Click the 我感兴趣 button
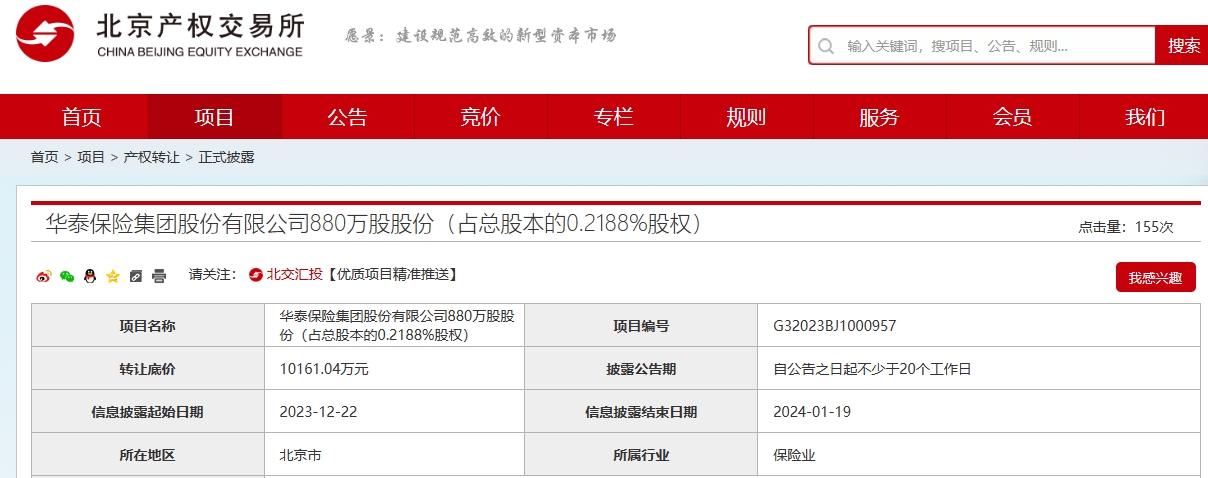This screenshot has width=1208, height=478. [x=1155, y=277]
